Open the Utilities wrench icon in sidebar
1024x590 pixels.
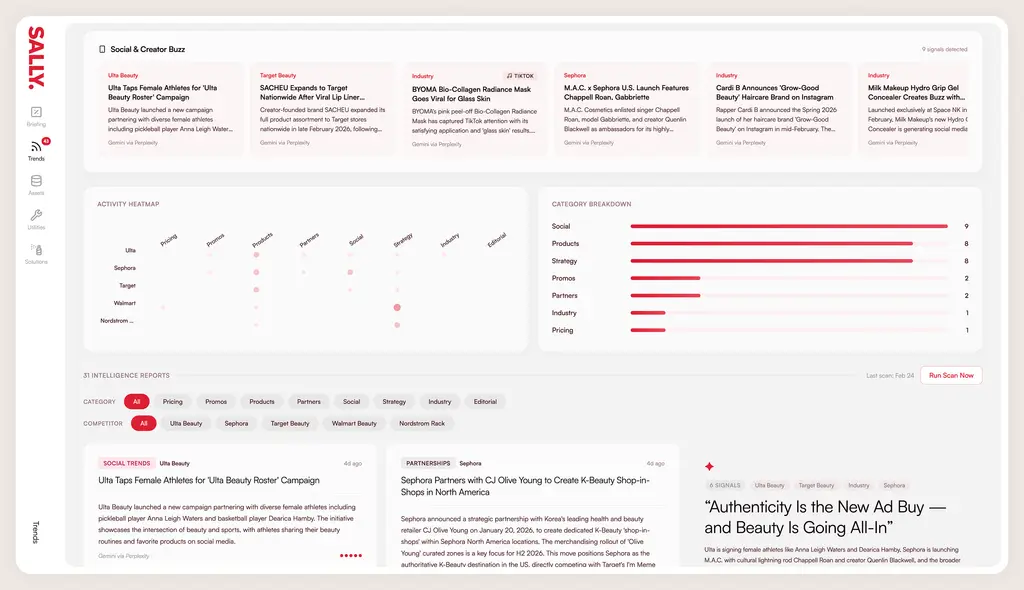pos(36,215)
